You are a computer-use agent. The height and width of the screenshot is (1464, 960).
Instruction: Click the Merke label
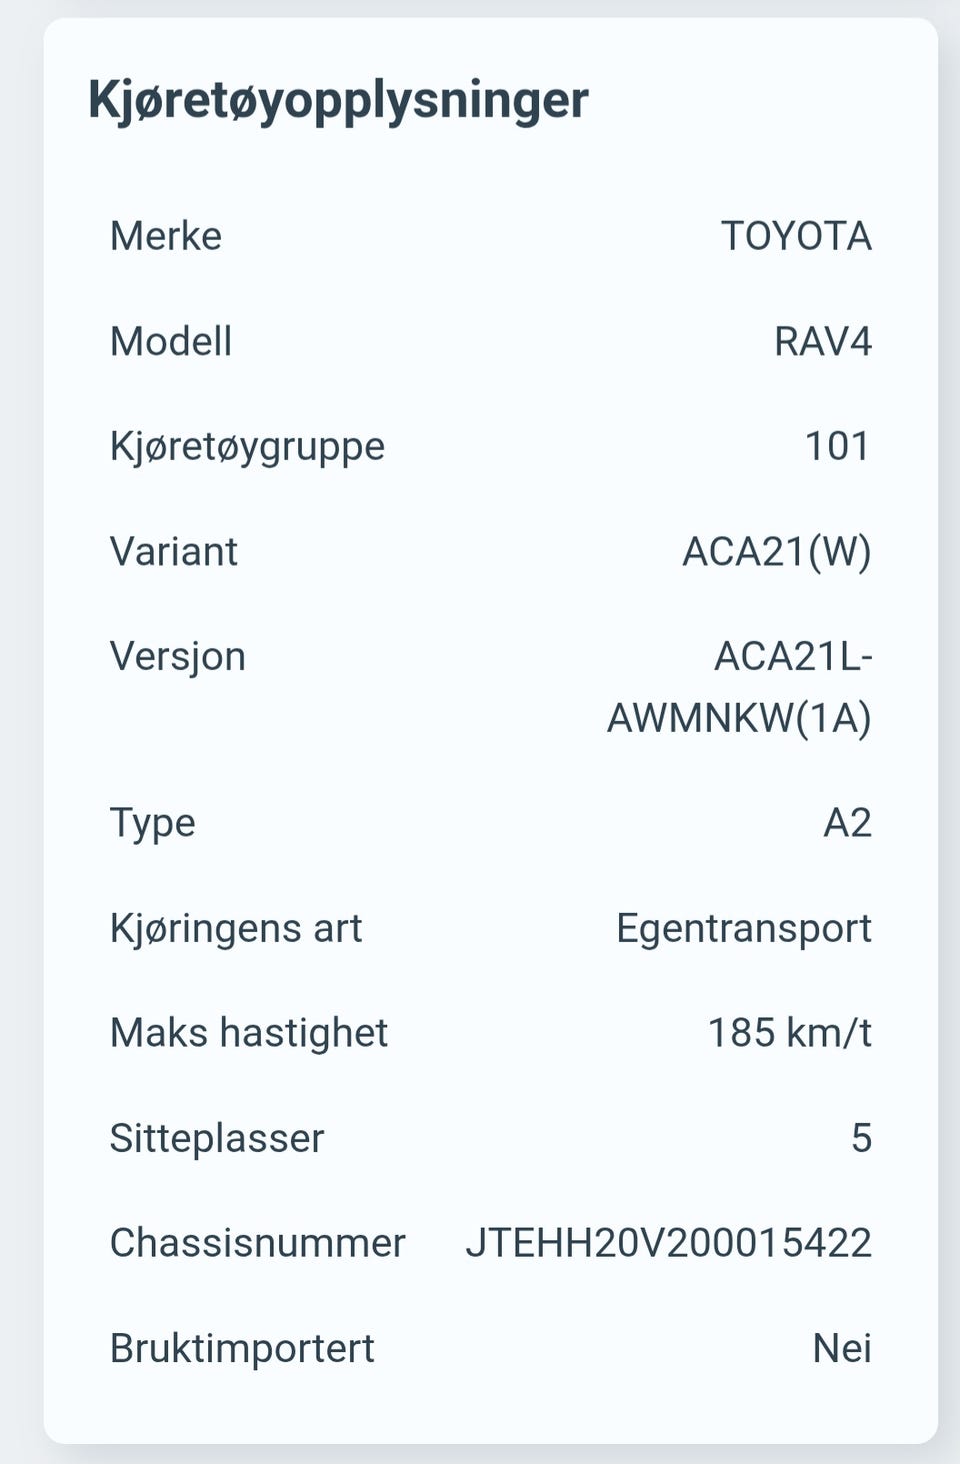[x=166, y=236]
